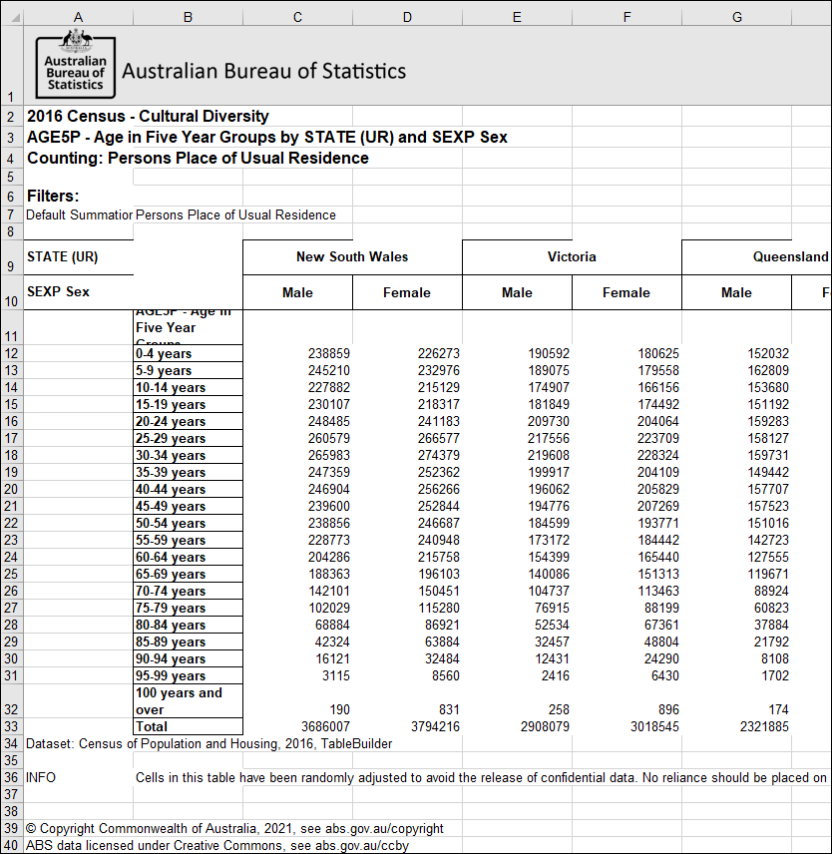Click the cell with value 159283

[737, 421]
